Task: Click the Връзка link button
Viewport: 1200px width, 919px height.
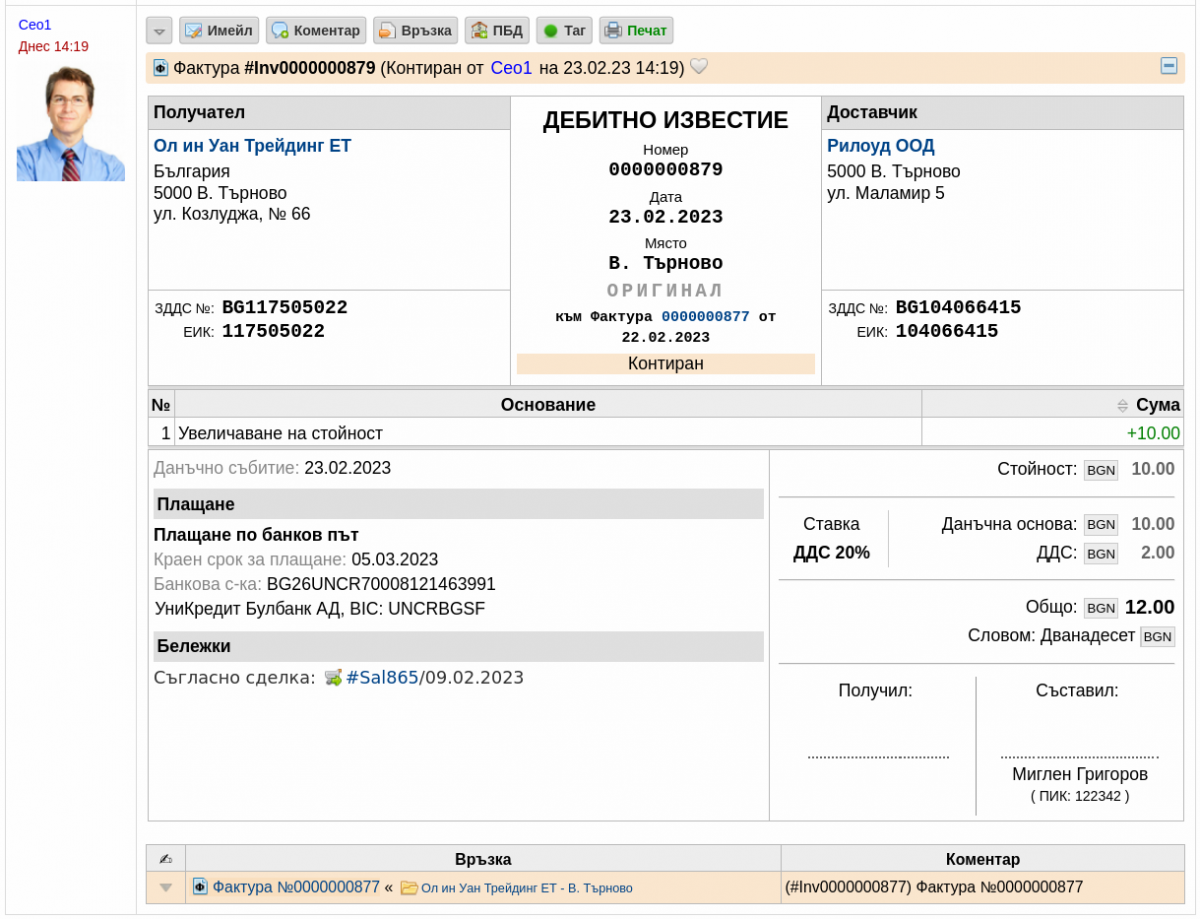Action: coord(416,30)
